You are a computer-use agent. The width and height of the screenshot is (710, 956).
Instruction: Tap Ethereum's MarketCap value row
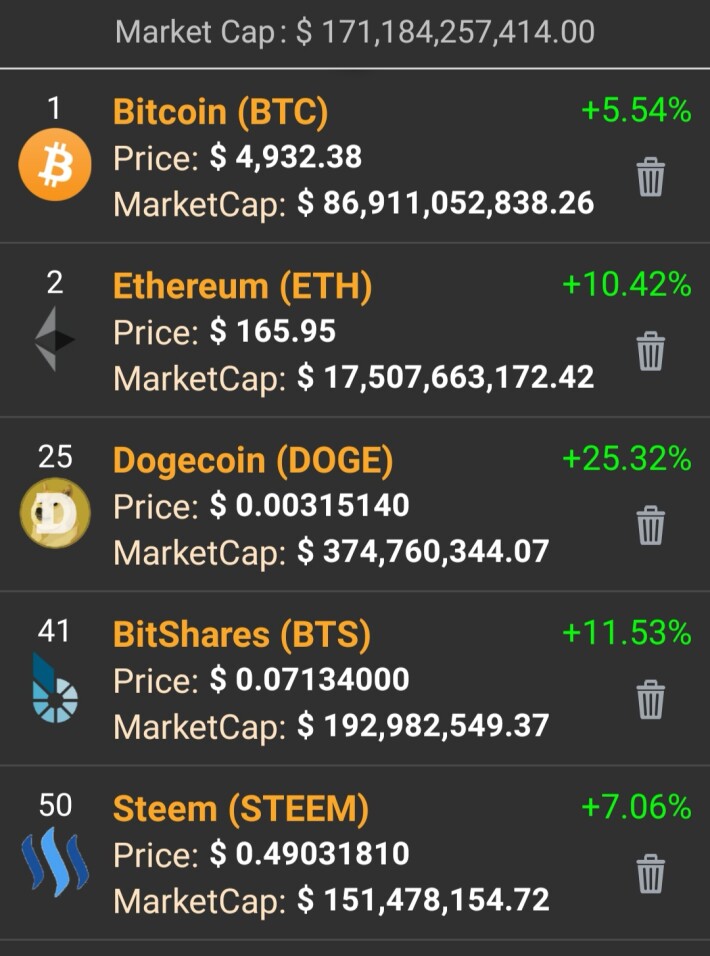coord(353,377)
